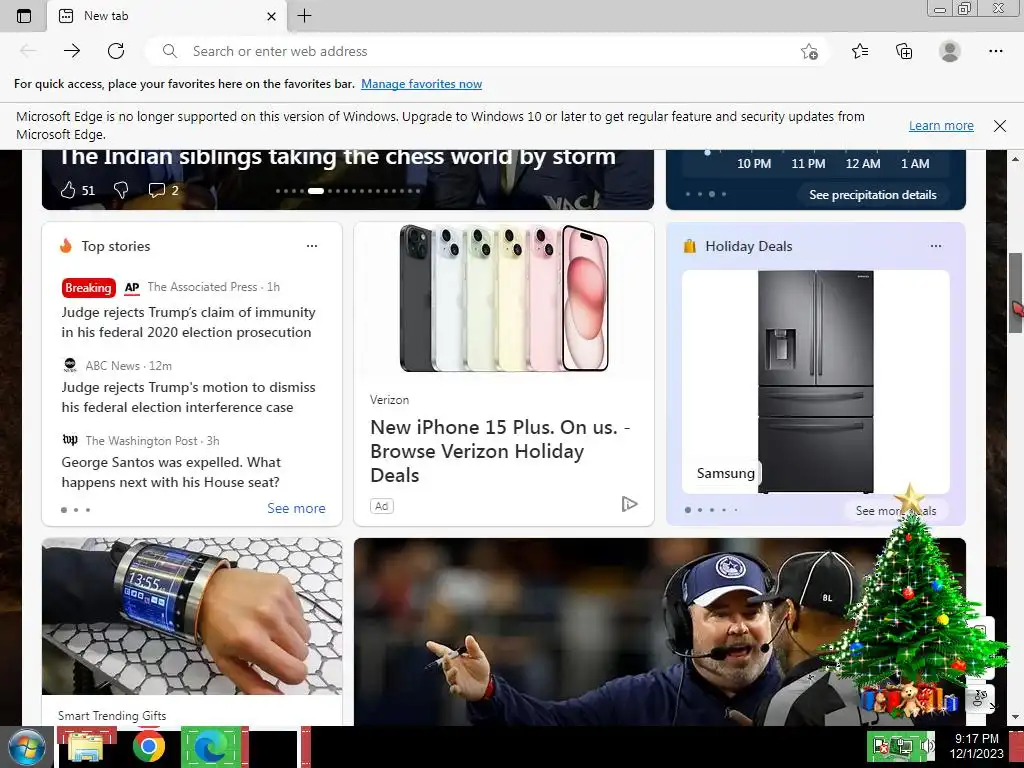Select first Top stories page dot
This screenshot has width=1024, height=768.
tap(63, 510)
